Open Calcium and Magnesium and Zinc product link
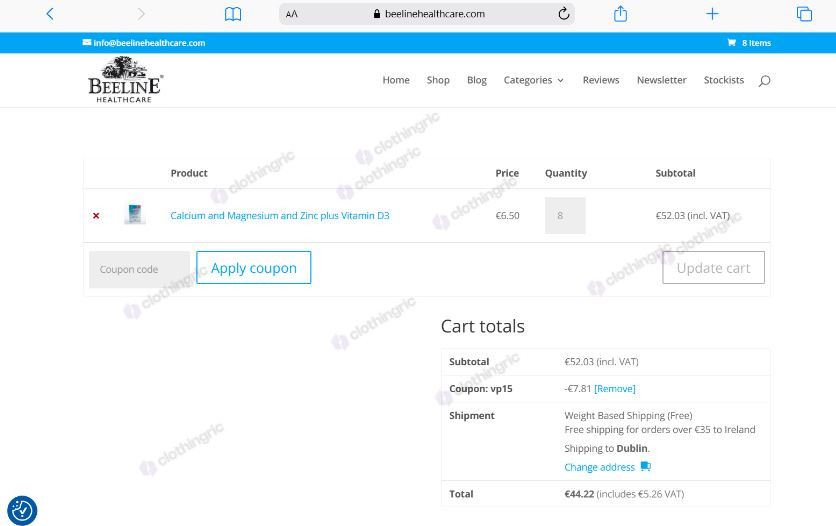The height and width of the screenshot is (526, 836). click(x=280, y=215)
